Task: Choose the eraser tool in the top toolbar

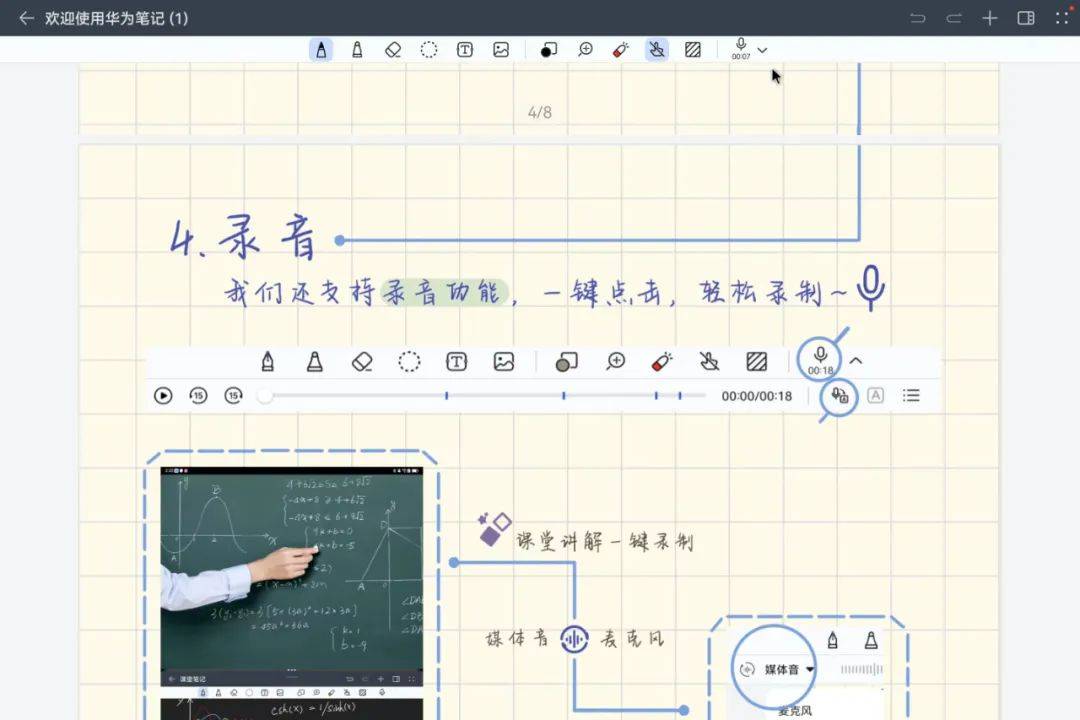Action: coord(393,50)
